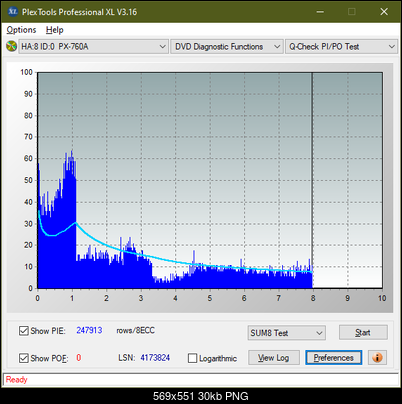Click the View Log button

274,358
